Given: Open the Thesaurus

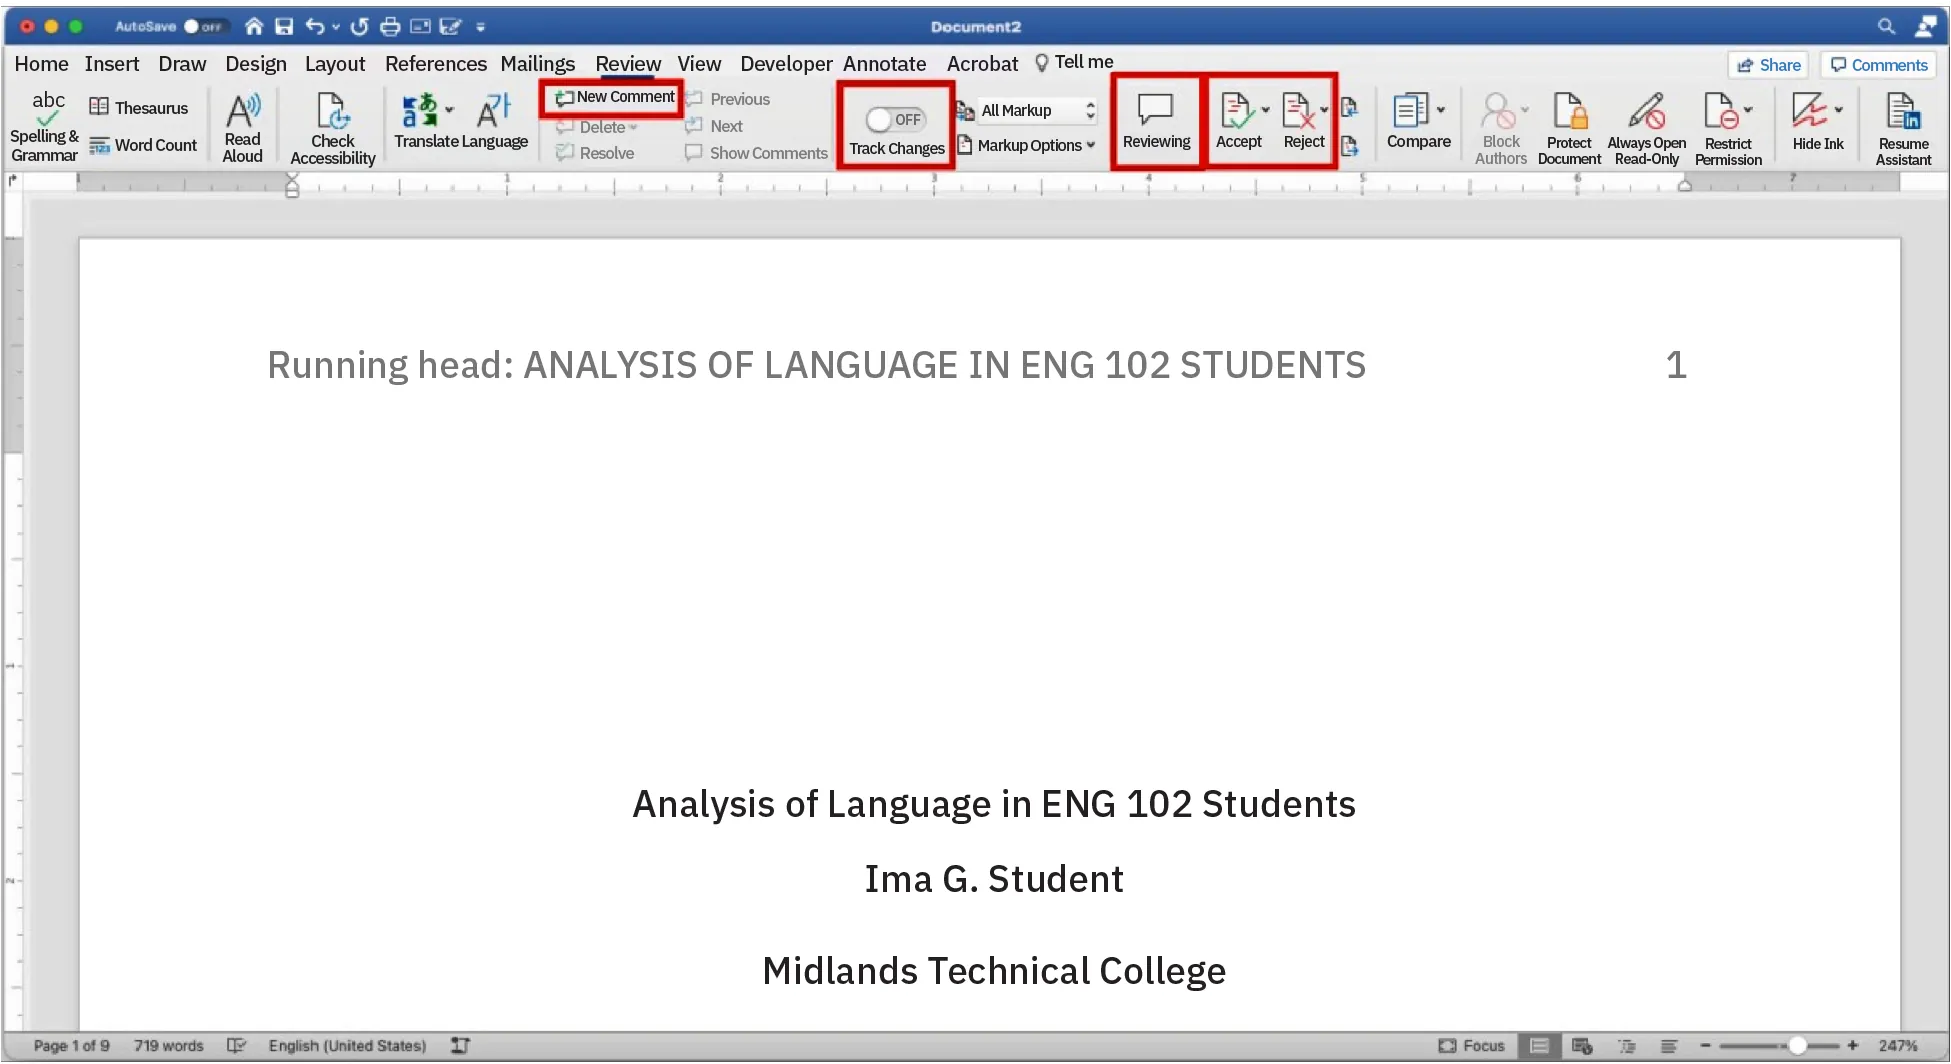Looking at the screenshot, I should 141,107.
